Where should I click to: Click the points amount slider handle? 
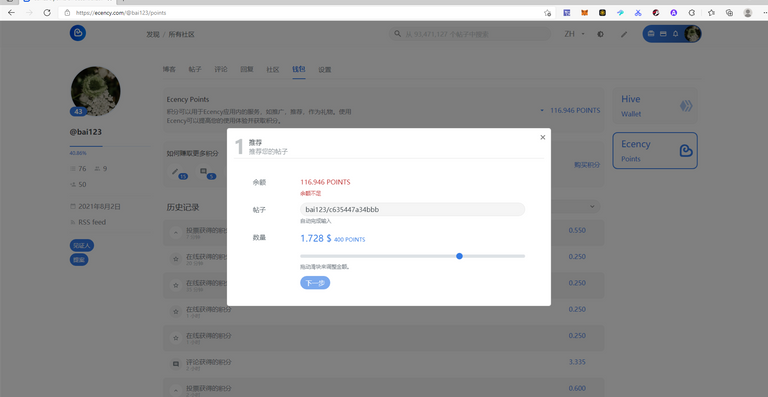click(x=459, y=256)
